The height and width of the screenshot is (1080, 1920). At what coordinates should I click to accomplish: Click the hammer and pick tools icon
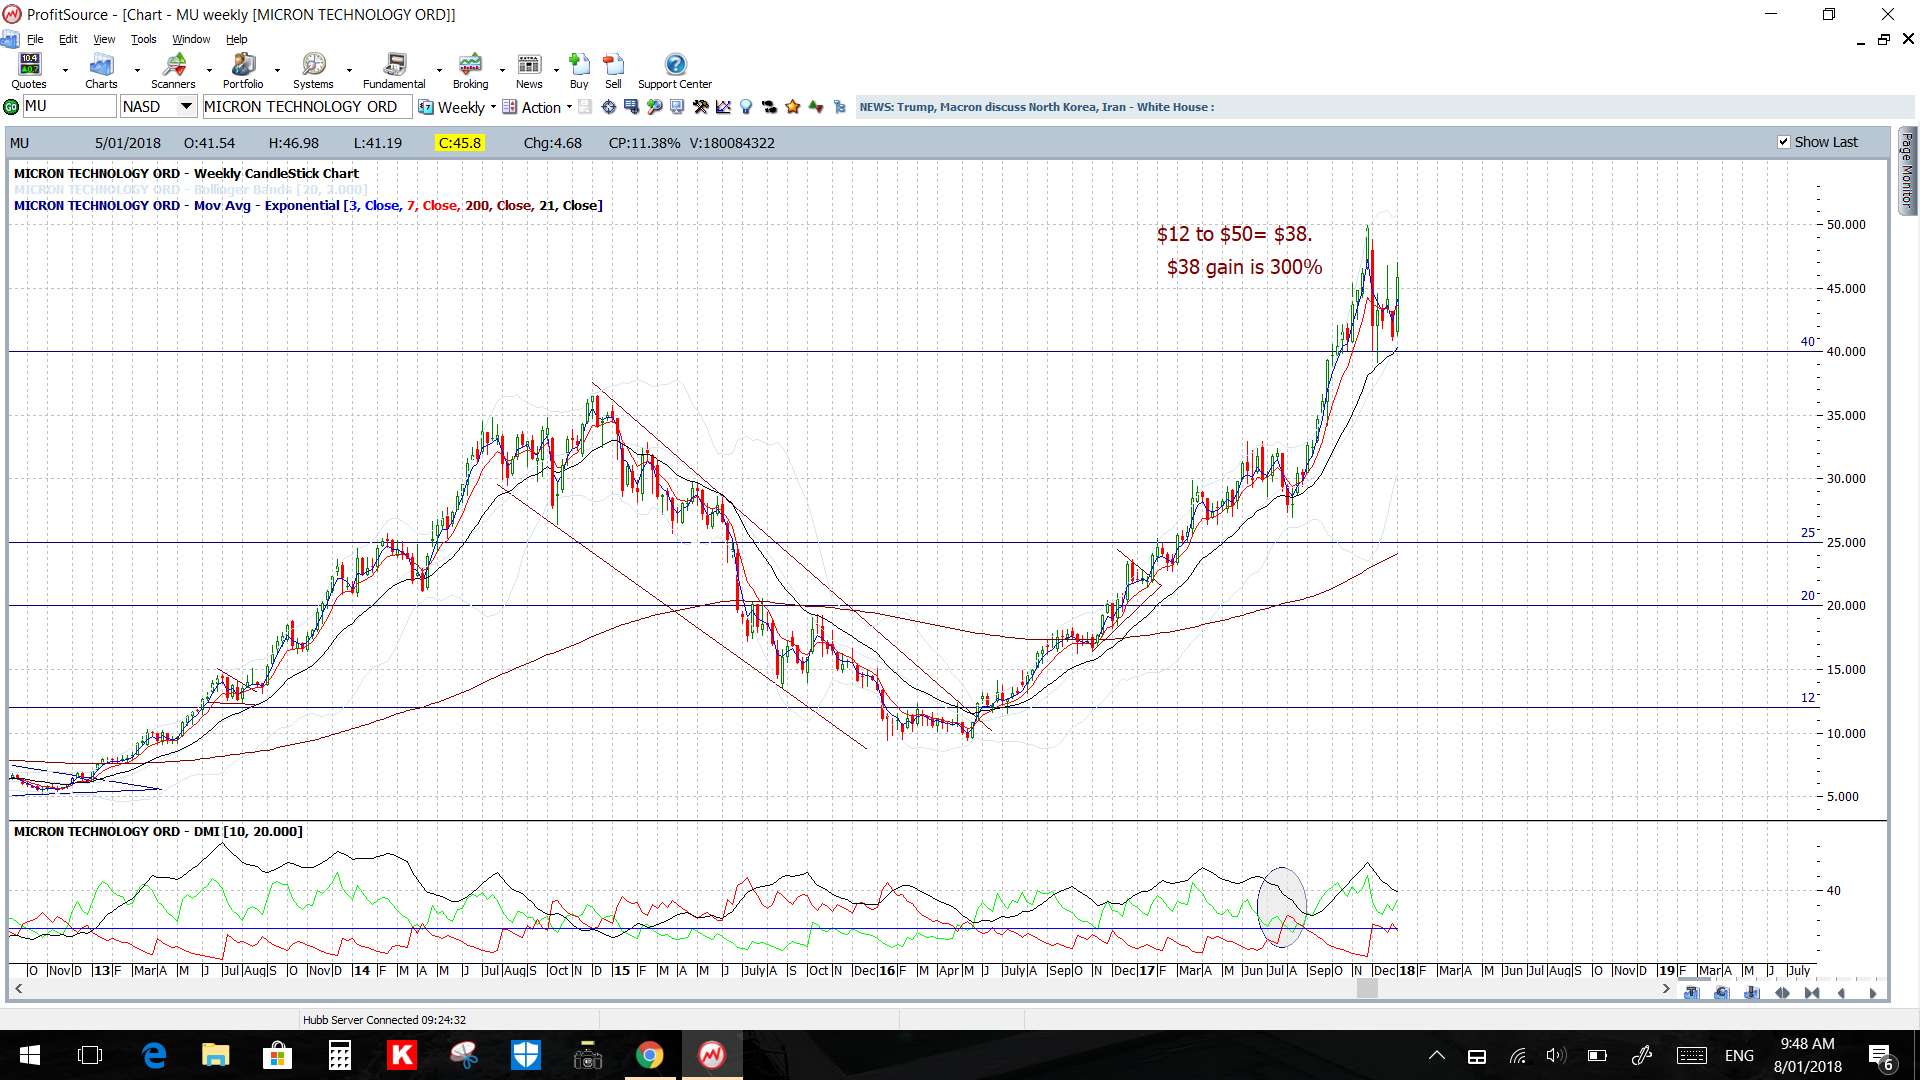point(700,107)
